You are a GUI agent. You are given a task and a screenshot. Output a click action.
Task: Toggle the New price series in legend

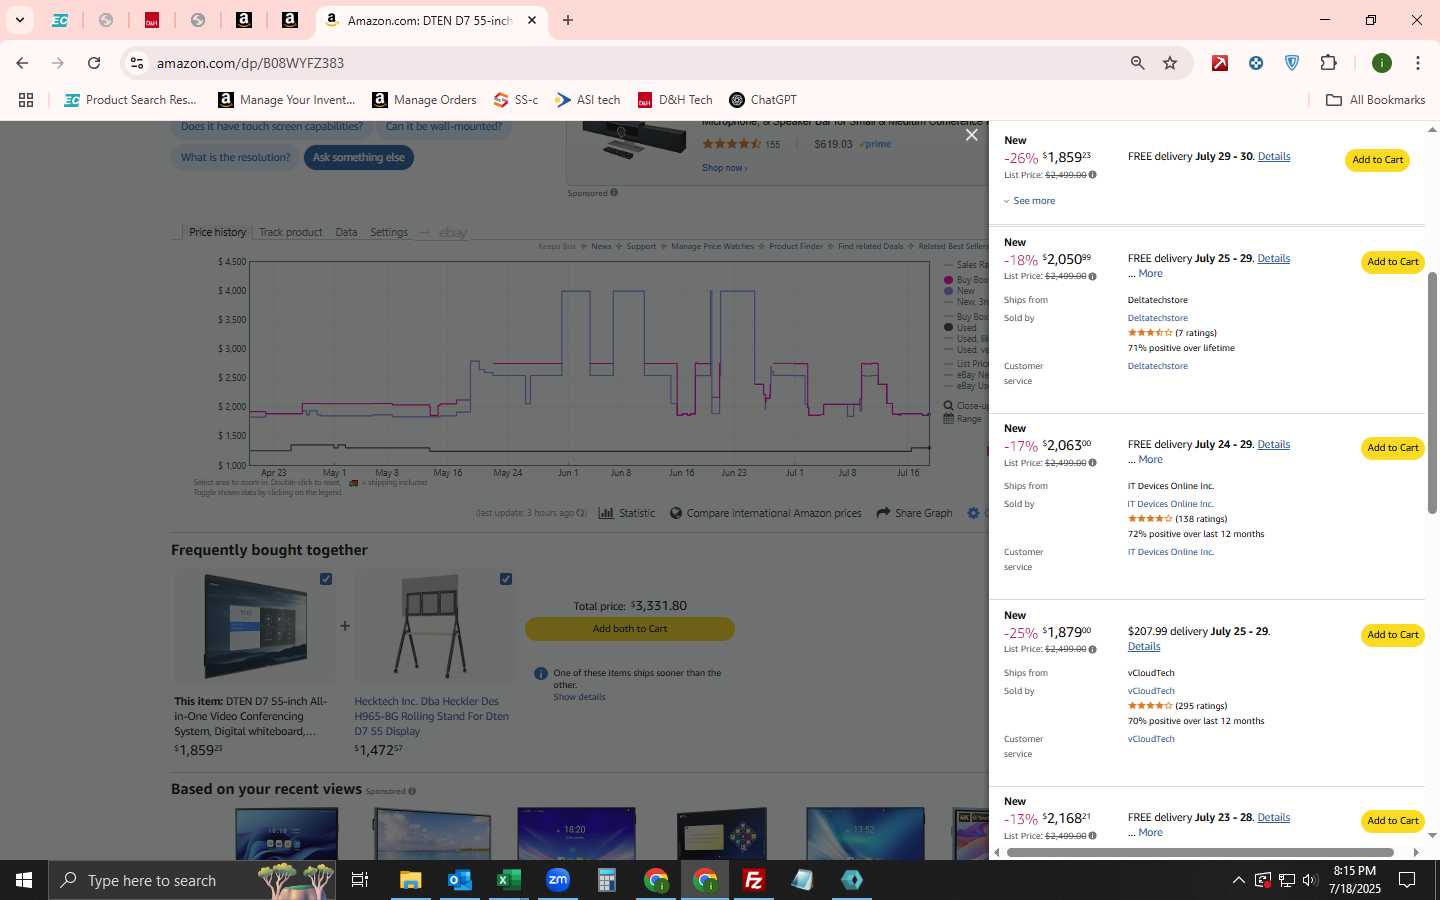(959, 291)
